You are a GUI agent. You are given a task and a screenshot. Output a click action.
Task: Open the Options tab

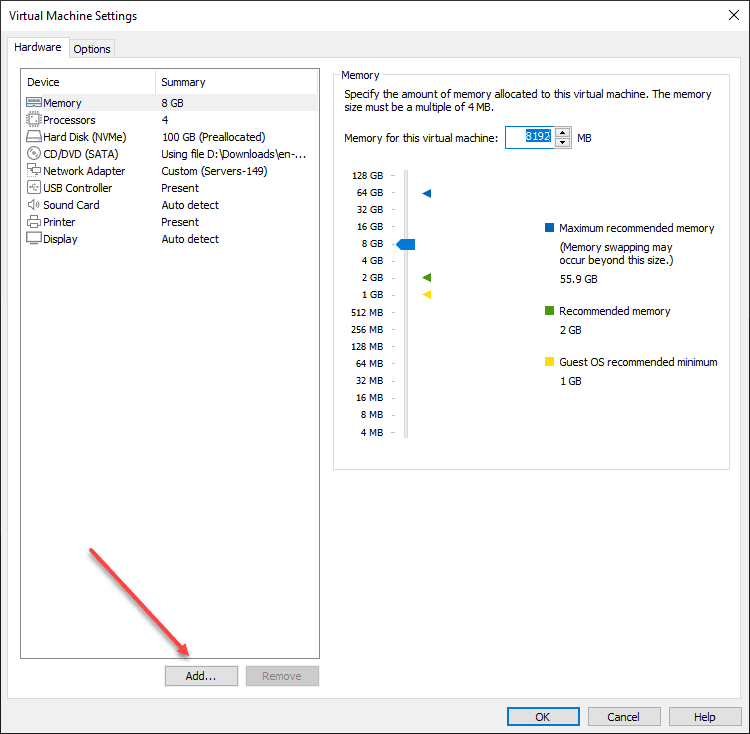pyautogui.click(x=92, y=49)
